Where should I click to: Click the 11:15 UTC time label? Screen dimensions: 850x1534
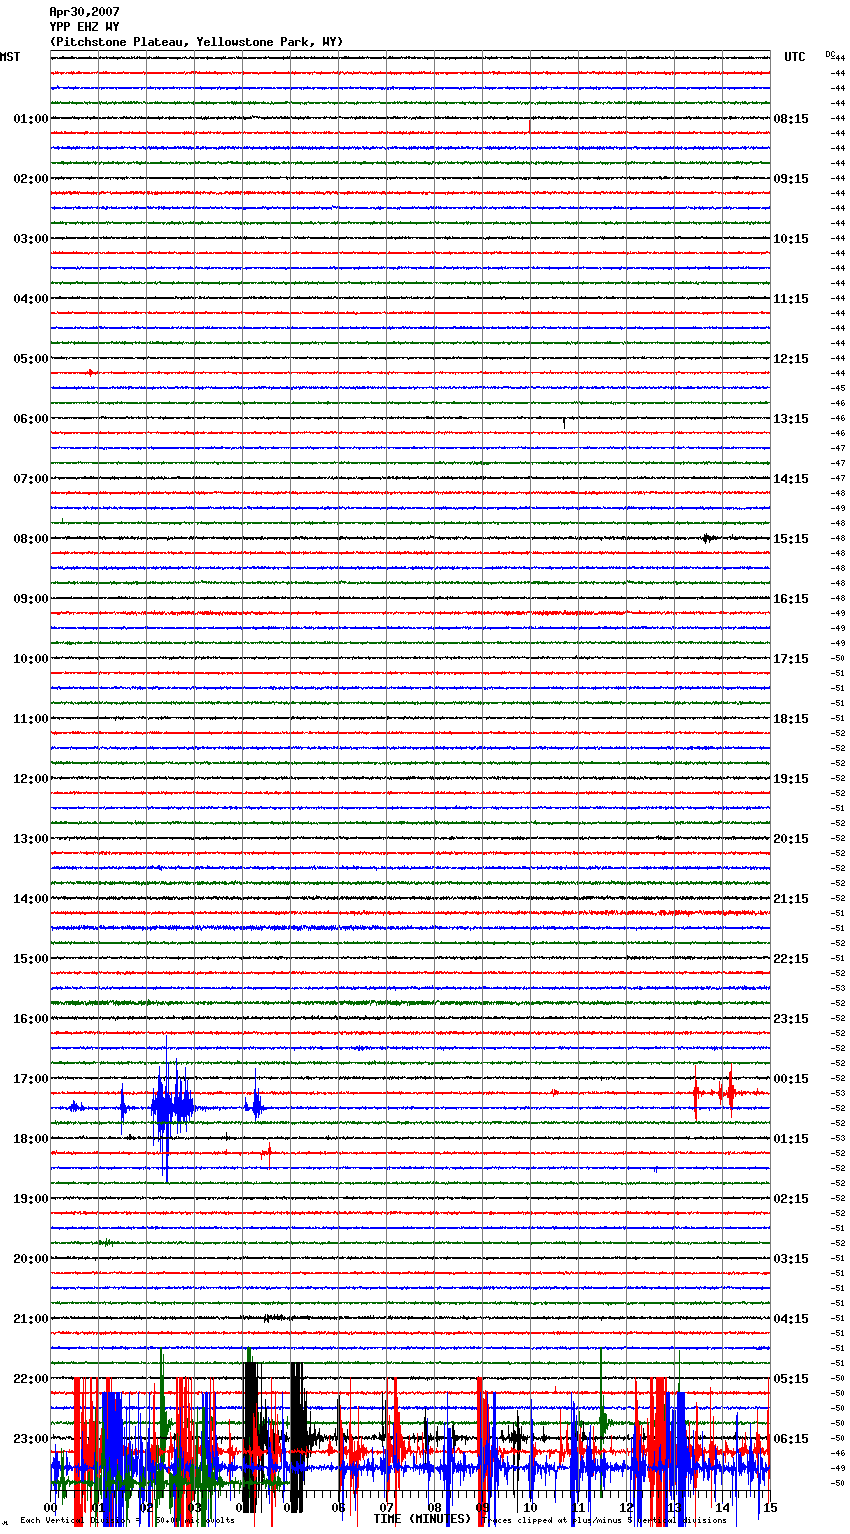[791, 299]
